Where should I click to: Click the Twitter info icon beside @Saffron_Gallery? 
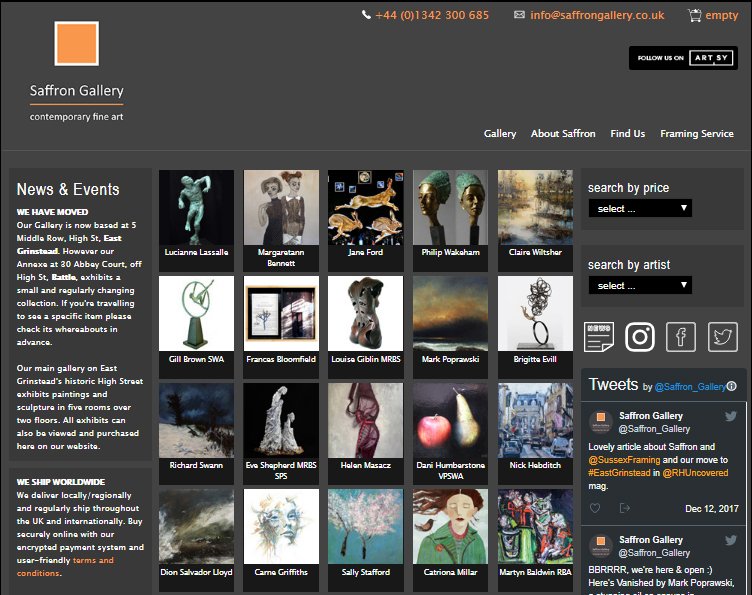[731, 386]
